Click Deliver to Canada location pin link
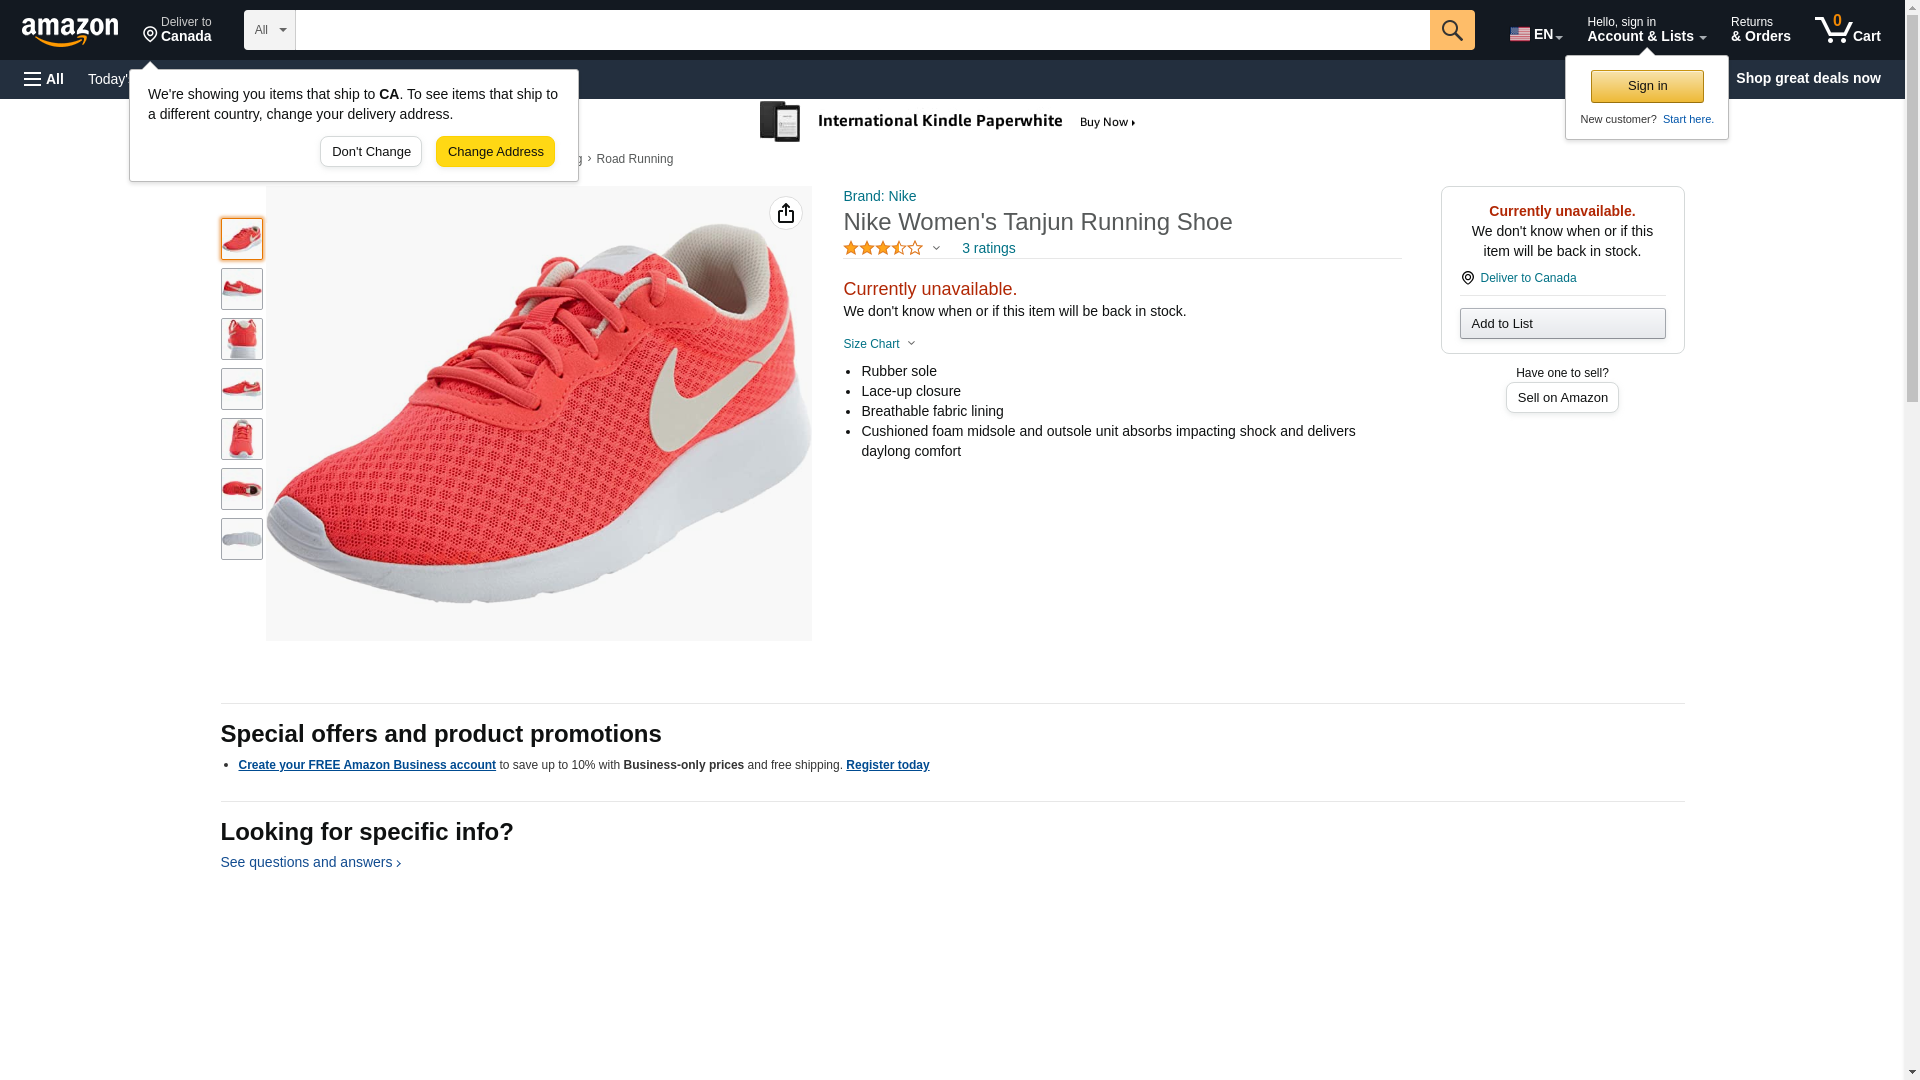The width and height of the screenshot is (1920, 1080). (1527, 278)
